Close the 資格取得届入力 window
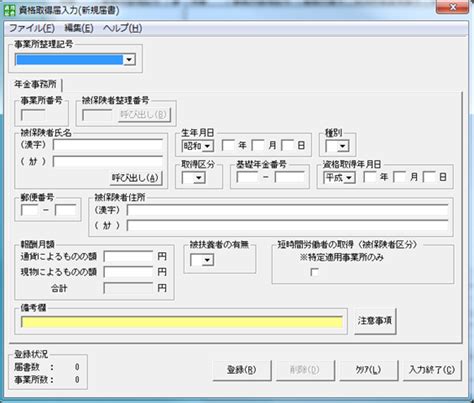Screen dimensions: 474x403 (x=453, y=7)
